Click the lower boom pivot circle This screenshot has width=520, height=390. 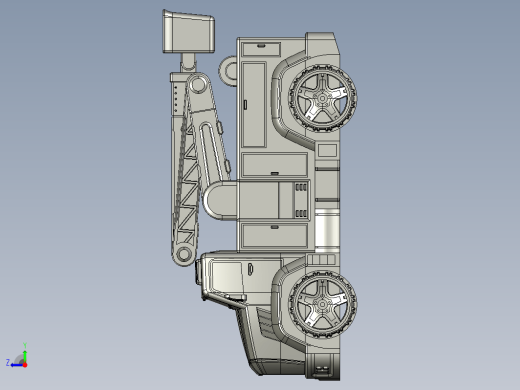183,254
